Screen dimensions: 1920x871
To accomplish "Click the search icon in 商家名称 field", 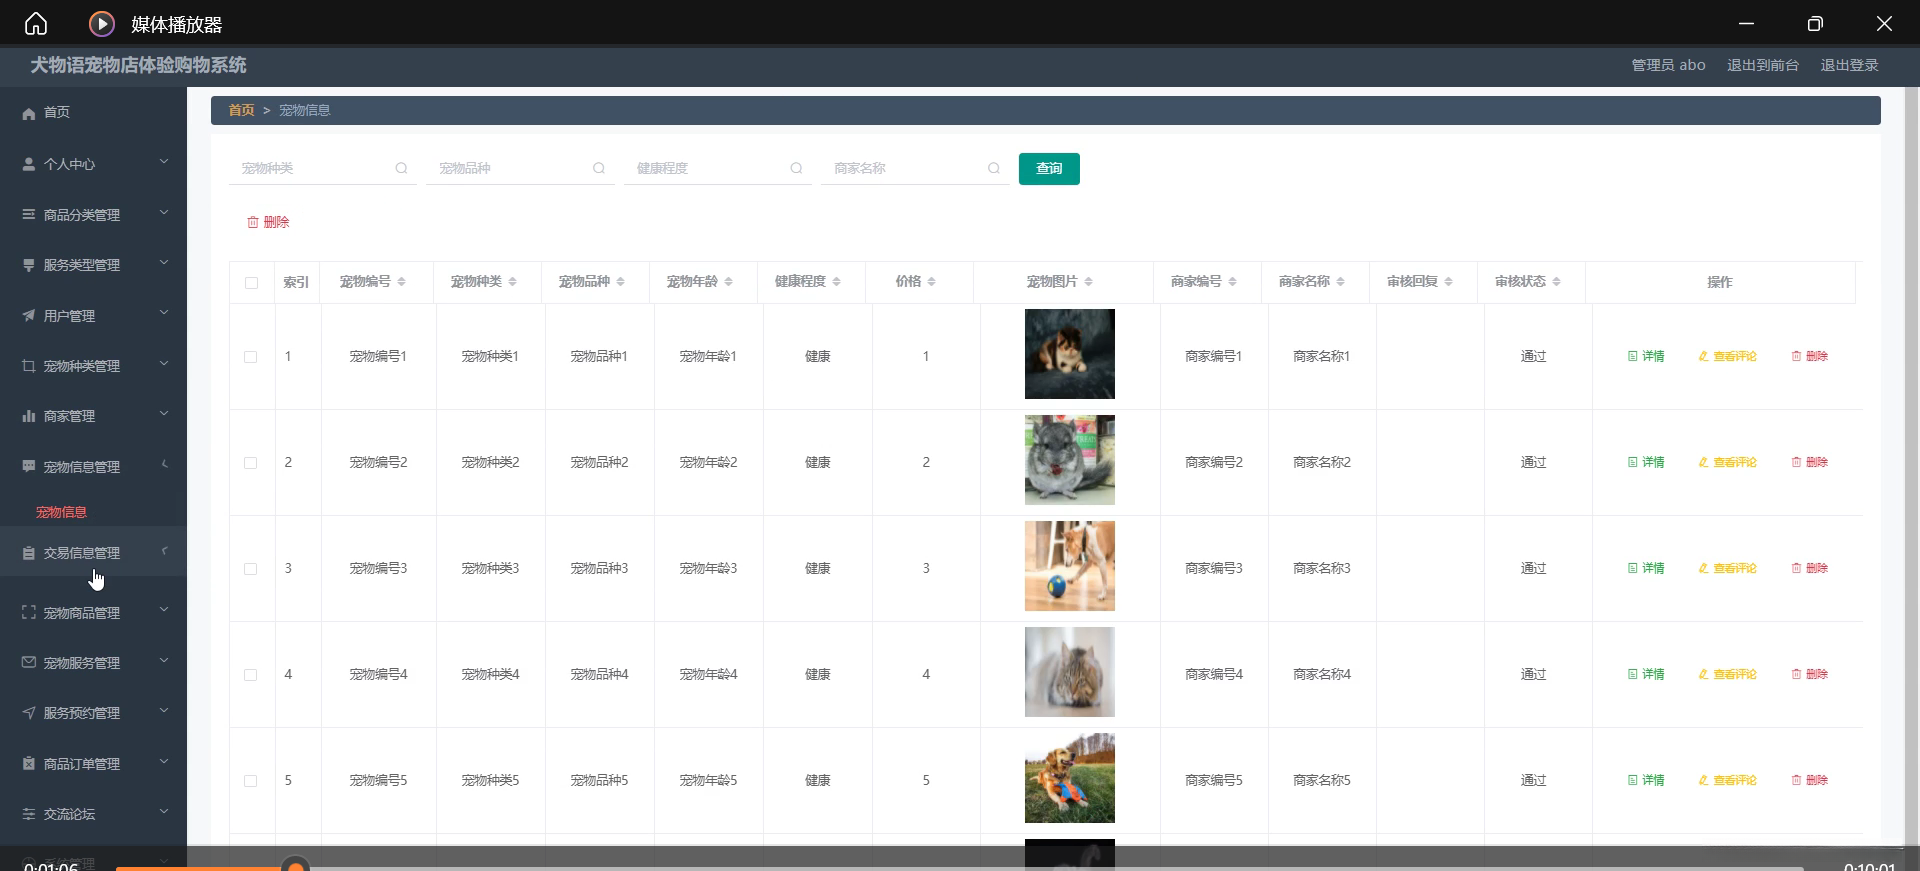I will click(994, 168).
